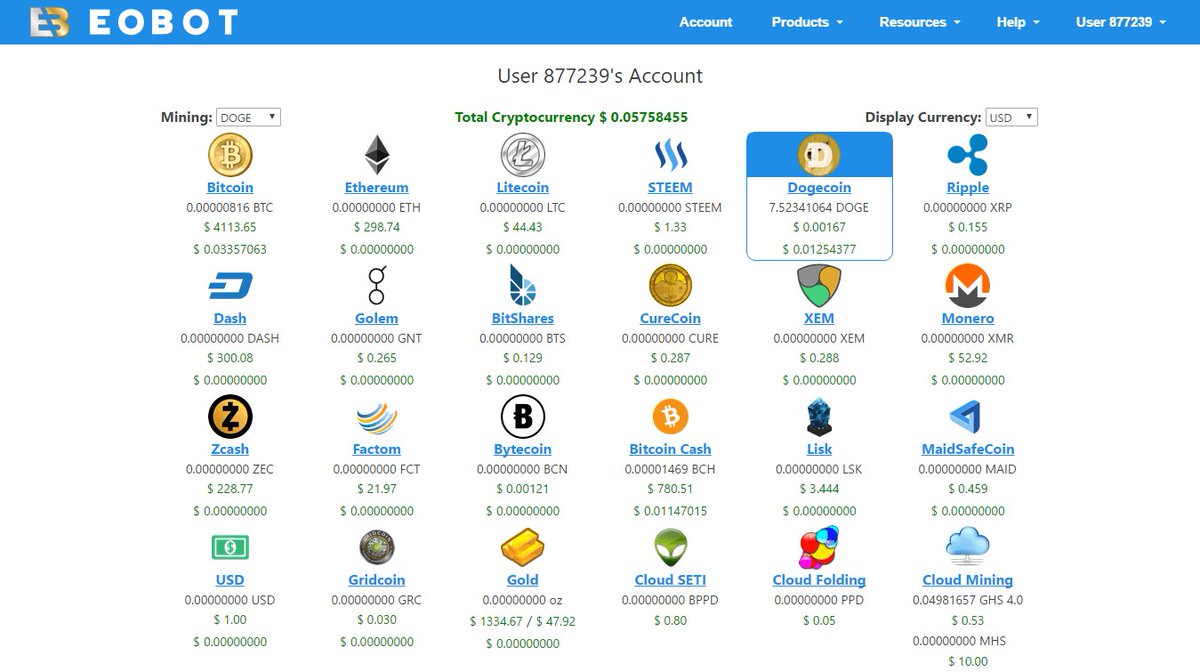Click the Ripple link
This screenshot has height=672, width=1200.
point(966,187)
